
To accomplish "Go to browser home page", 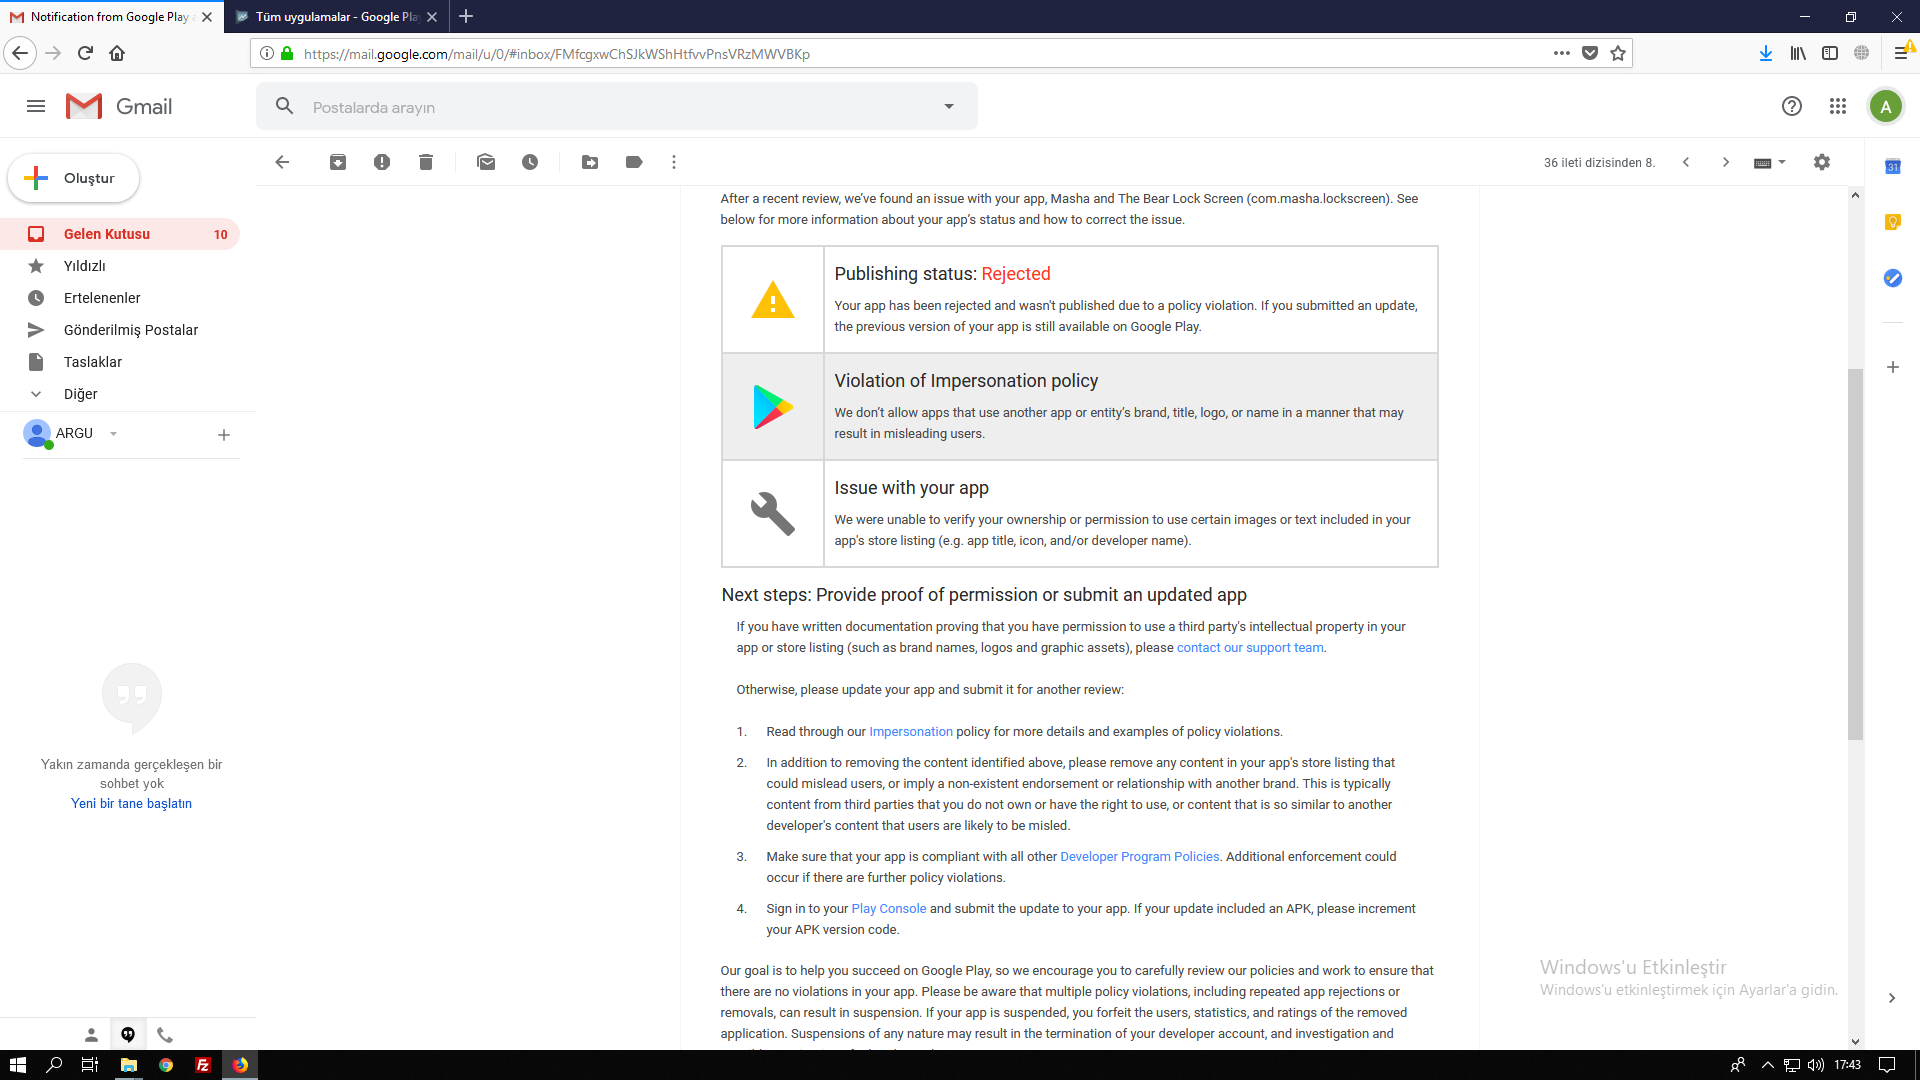I will tap(117, 53).
